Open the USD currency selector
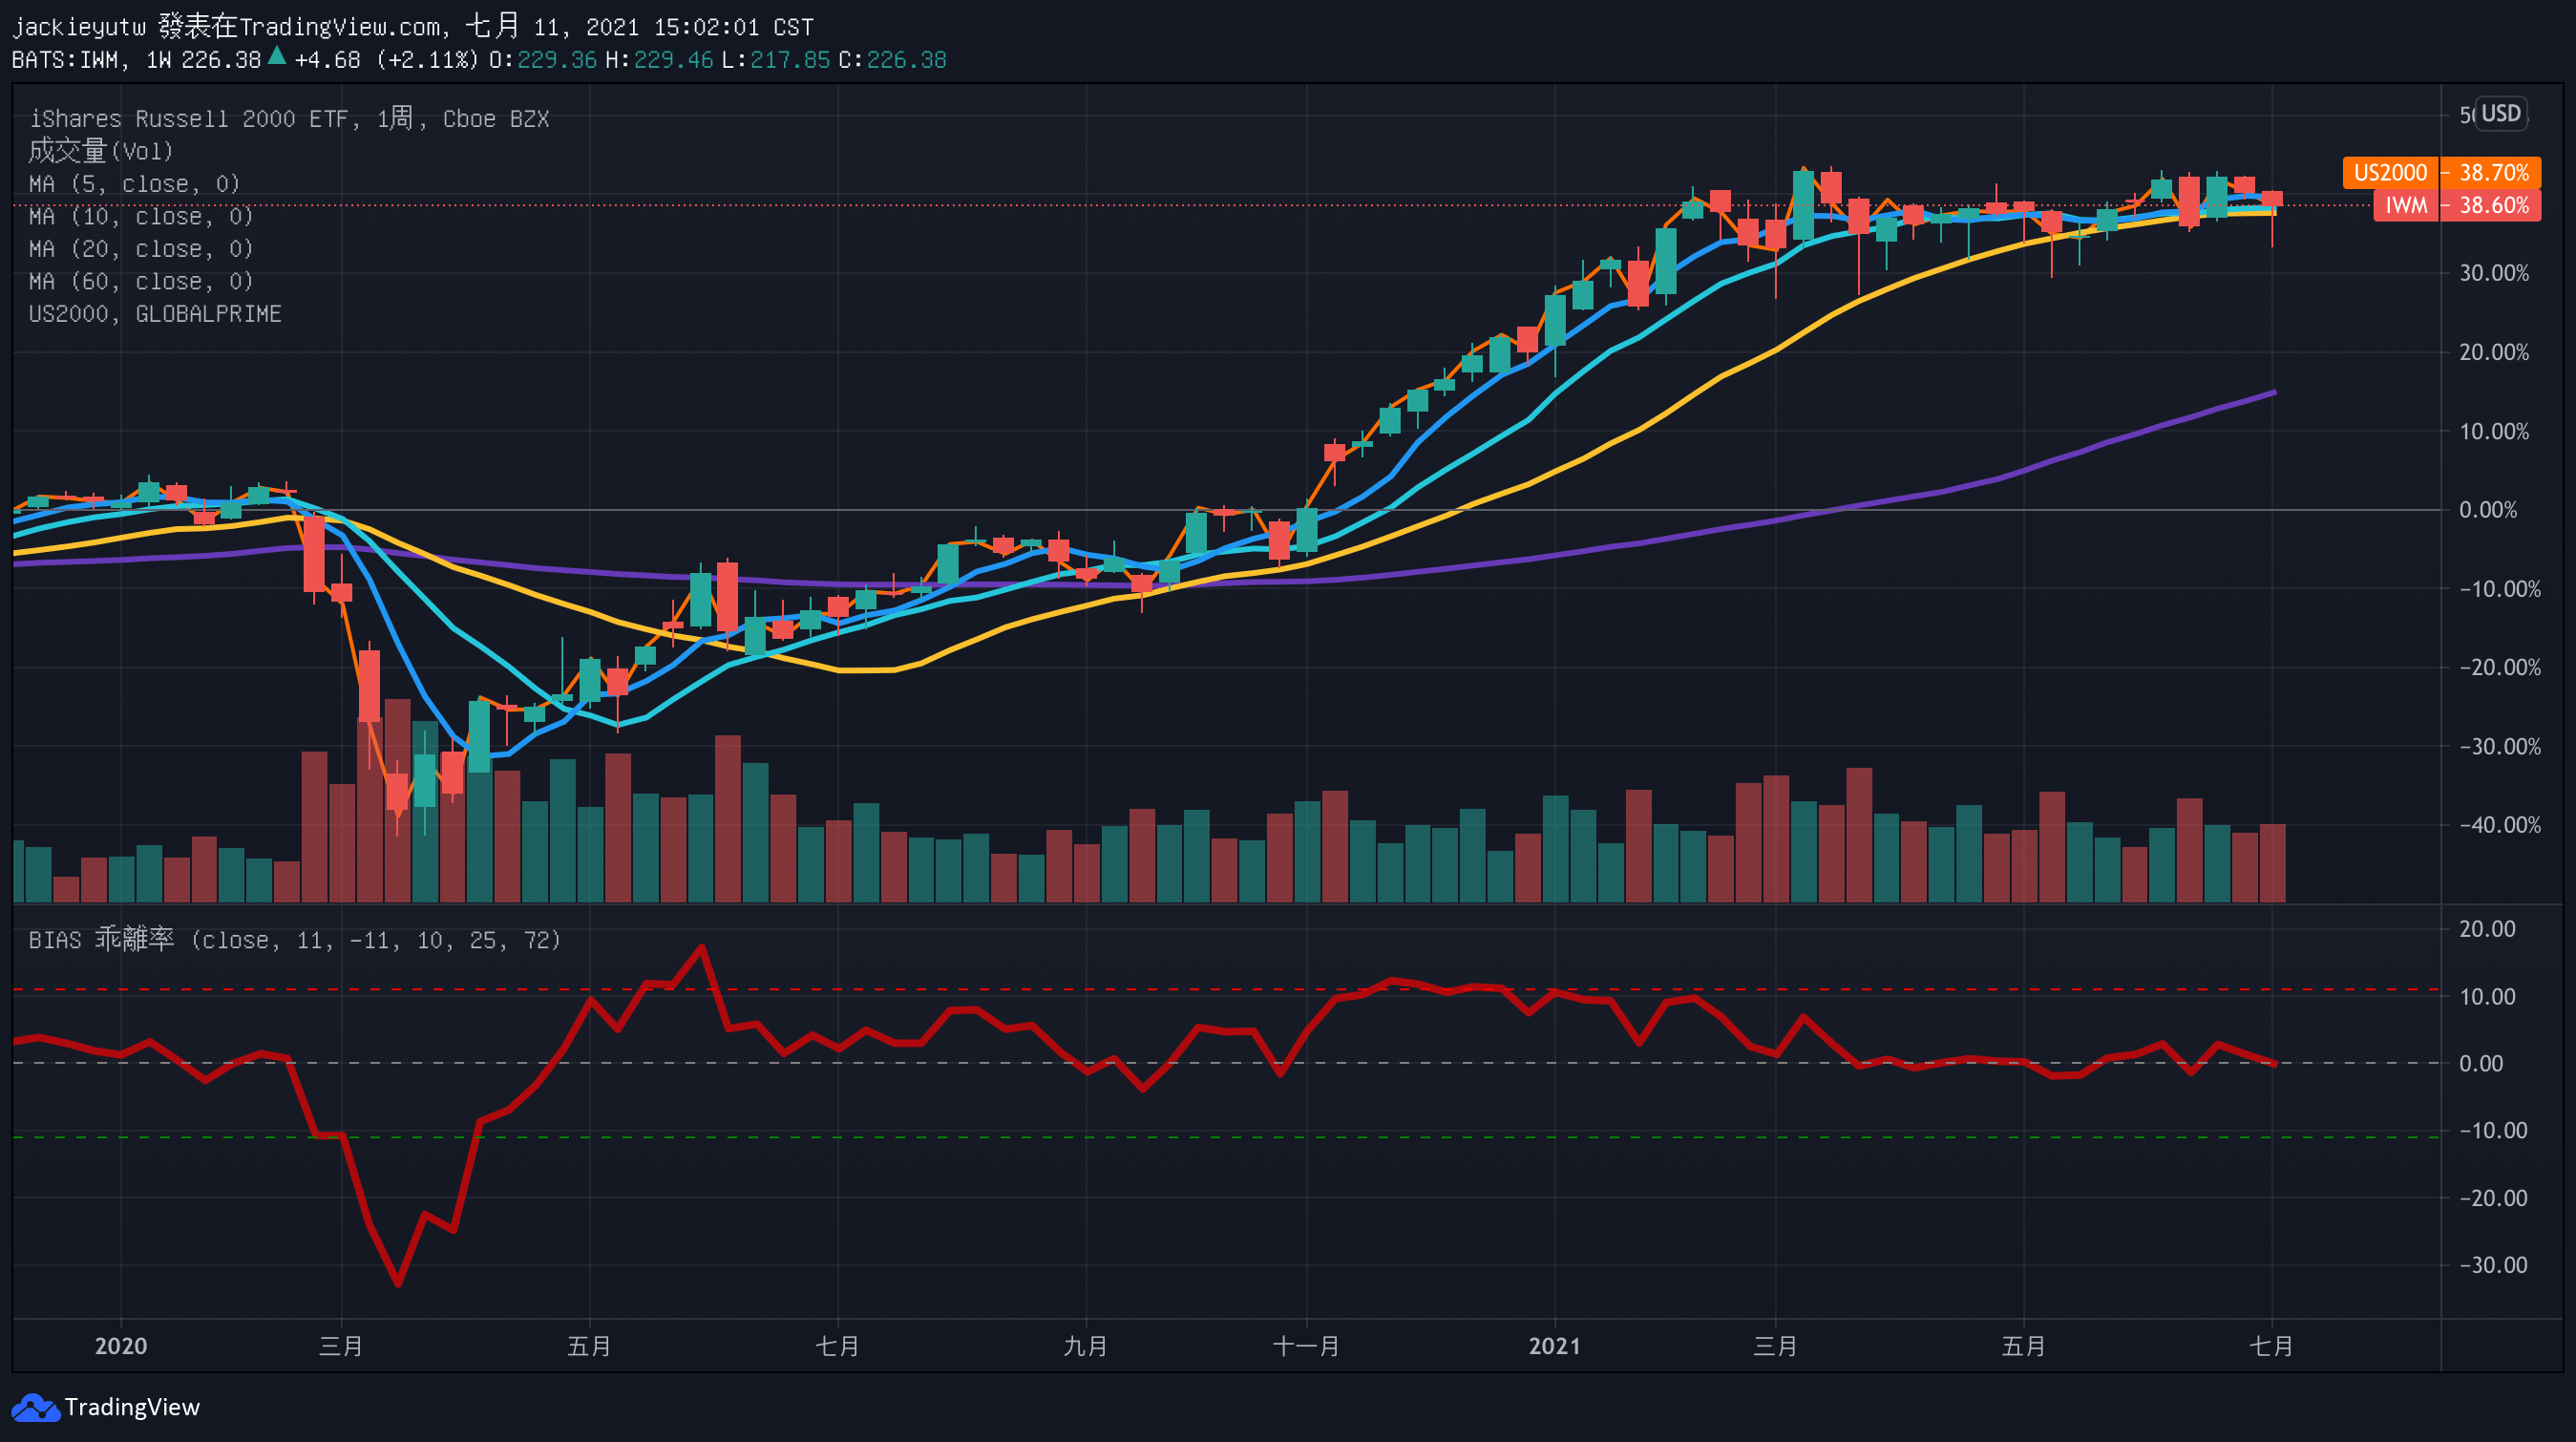 tap(2500, 113)
